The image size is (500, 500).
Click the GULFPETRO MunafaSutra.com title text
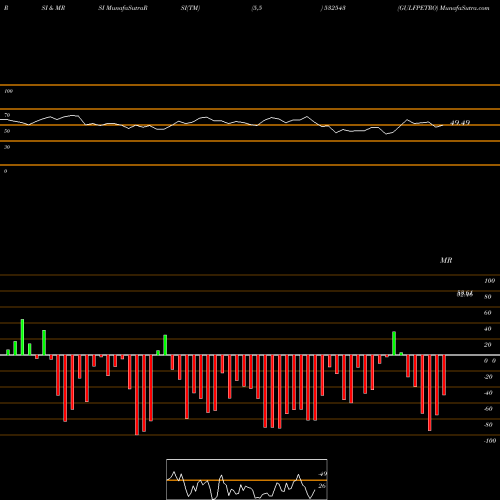(x=443, y=8)
